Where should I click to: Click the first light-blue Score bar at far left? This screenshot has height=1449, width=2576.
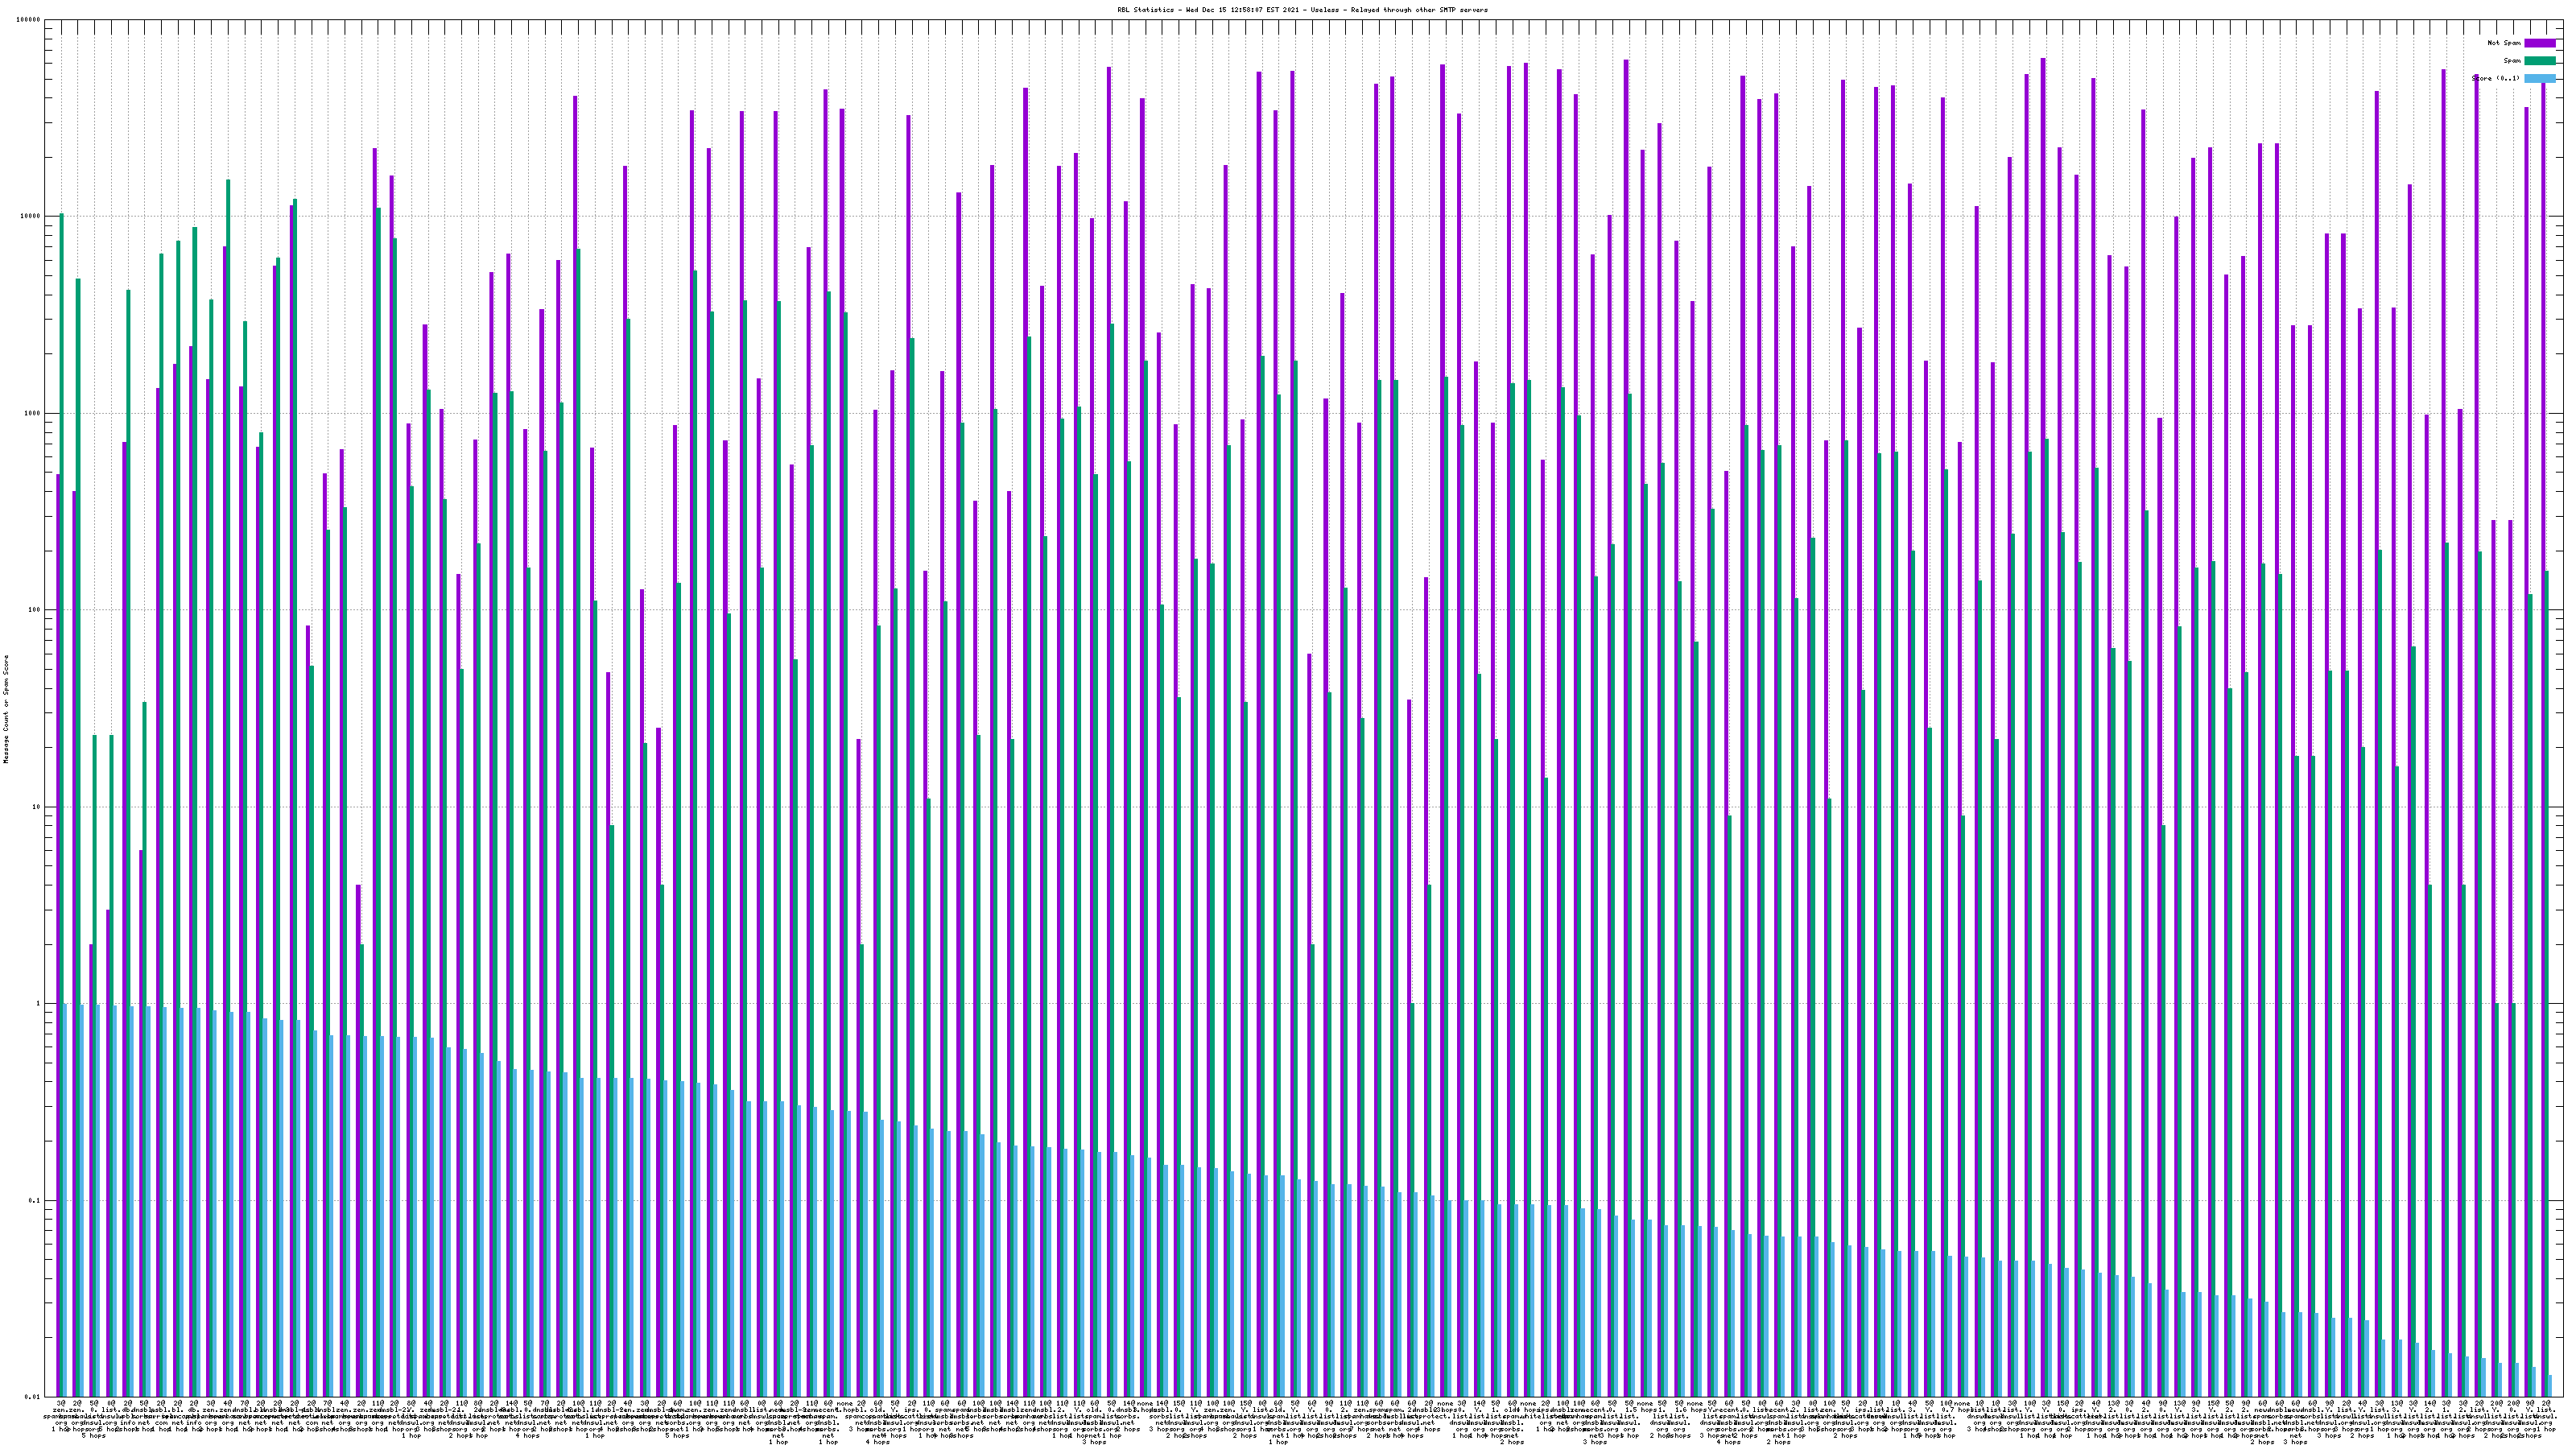[66, 1200]
